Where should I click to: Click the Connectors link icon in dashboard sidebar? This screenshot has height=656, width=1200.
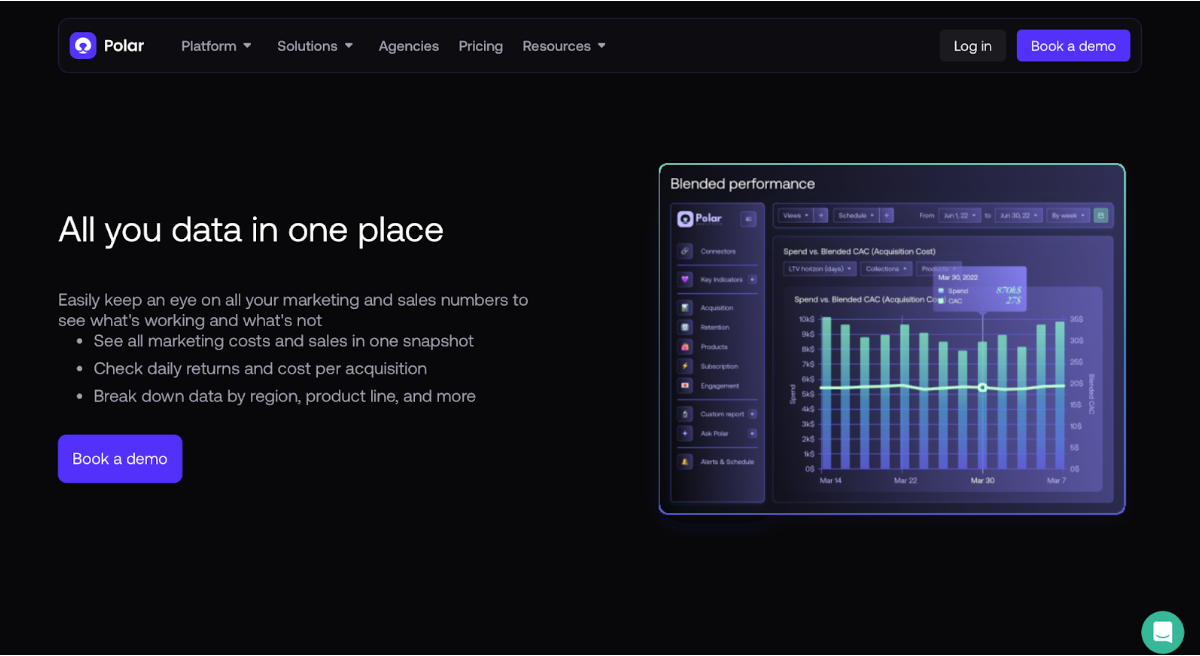tap(685, 251)
